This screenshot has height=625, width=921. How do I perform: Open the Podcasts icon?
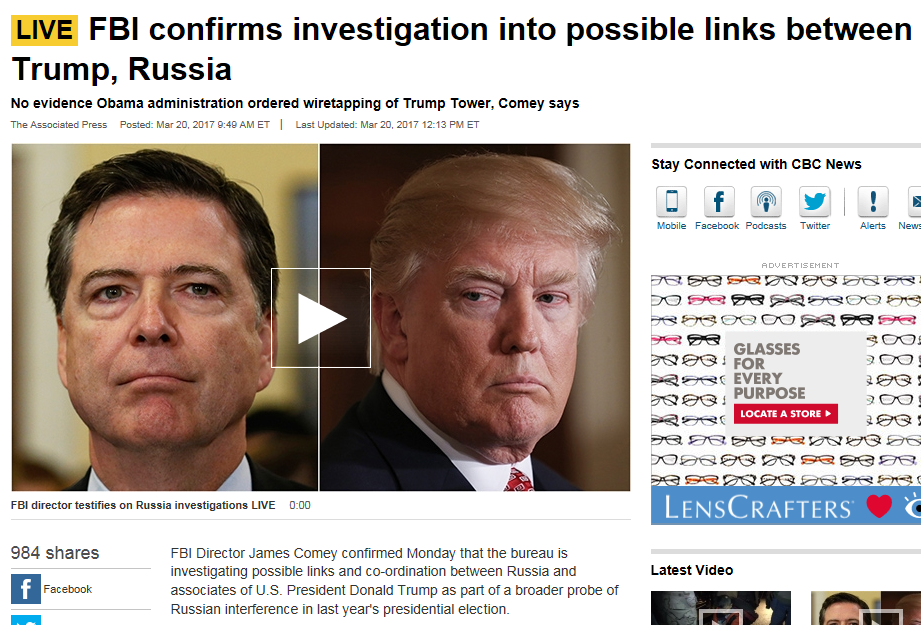point(766,202)
